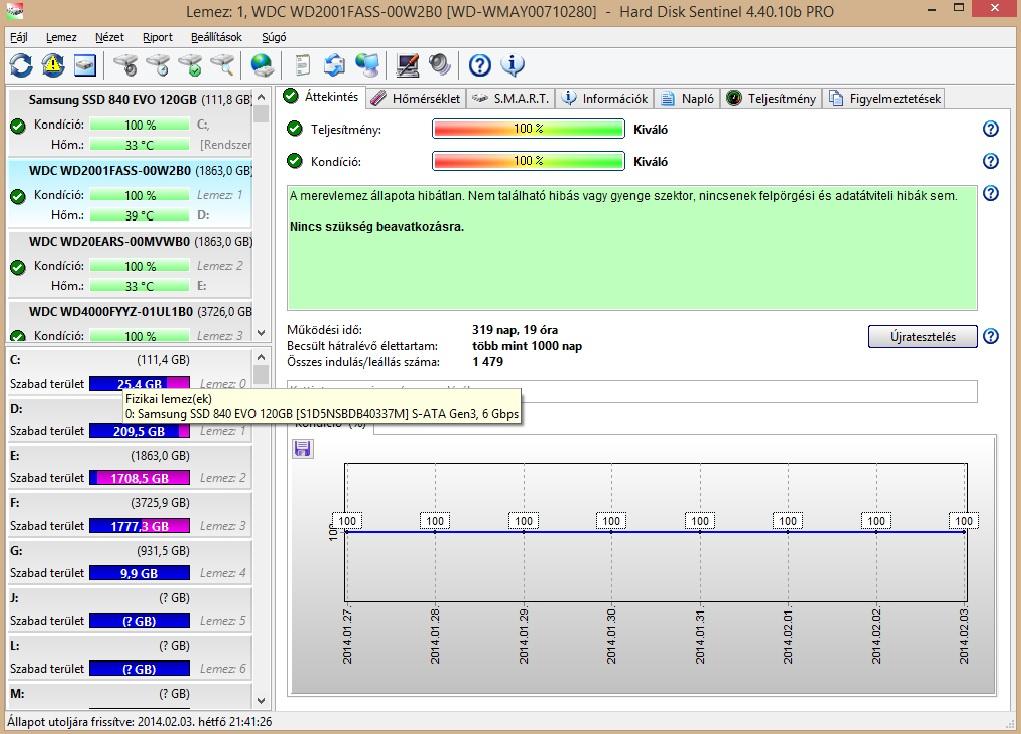Click the refresh icon with yellow warning sign
Image resolution: width=1021 pixels, height=734 pixels.
pyautogui.click(x=53, y=65)
